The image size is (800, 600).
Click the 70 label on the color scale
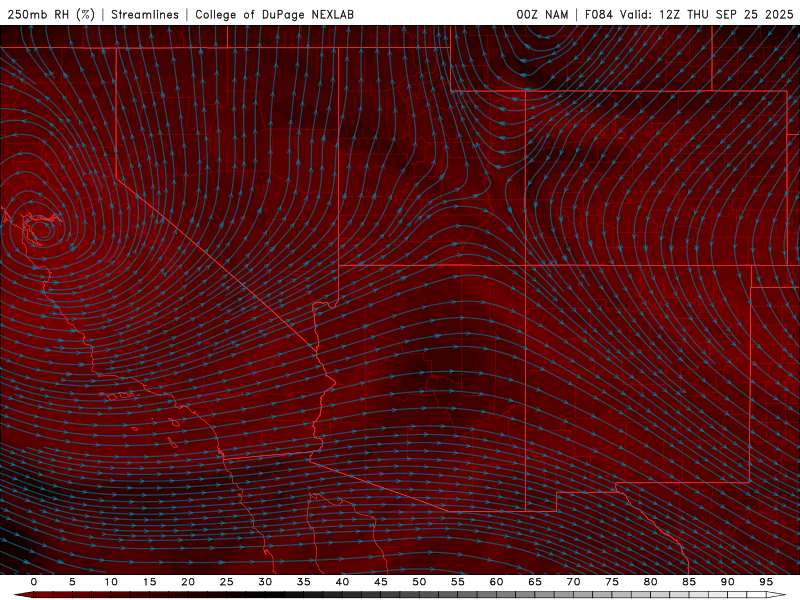point(573,582)
